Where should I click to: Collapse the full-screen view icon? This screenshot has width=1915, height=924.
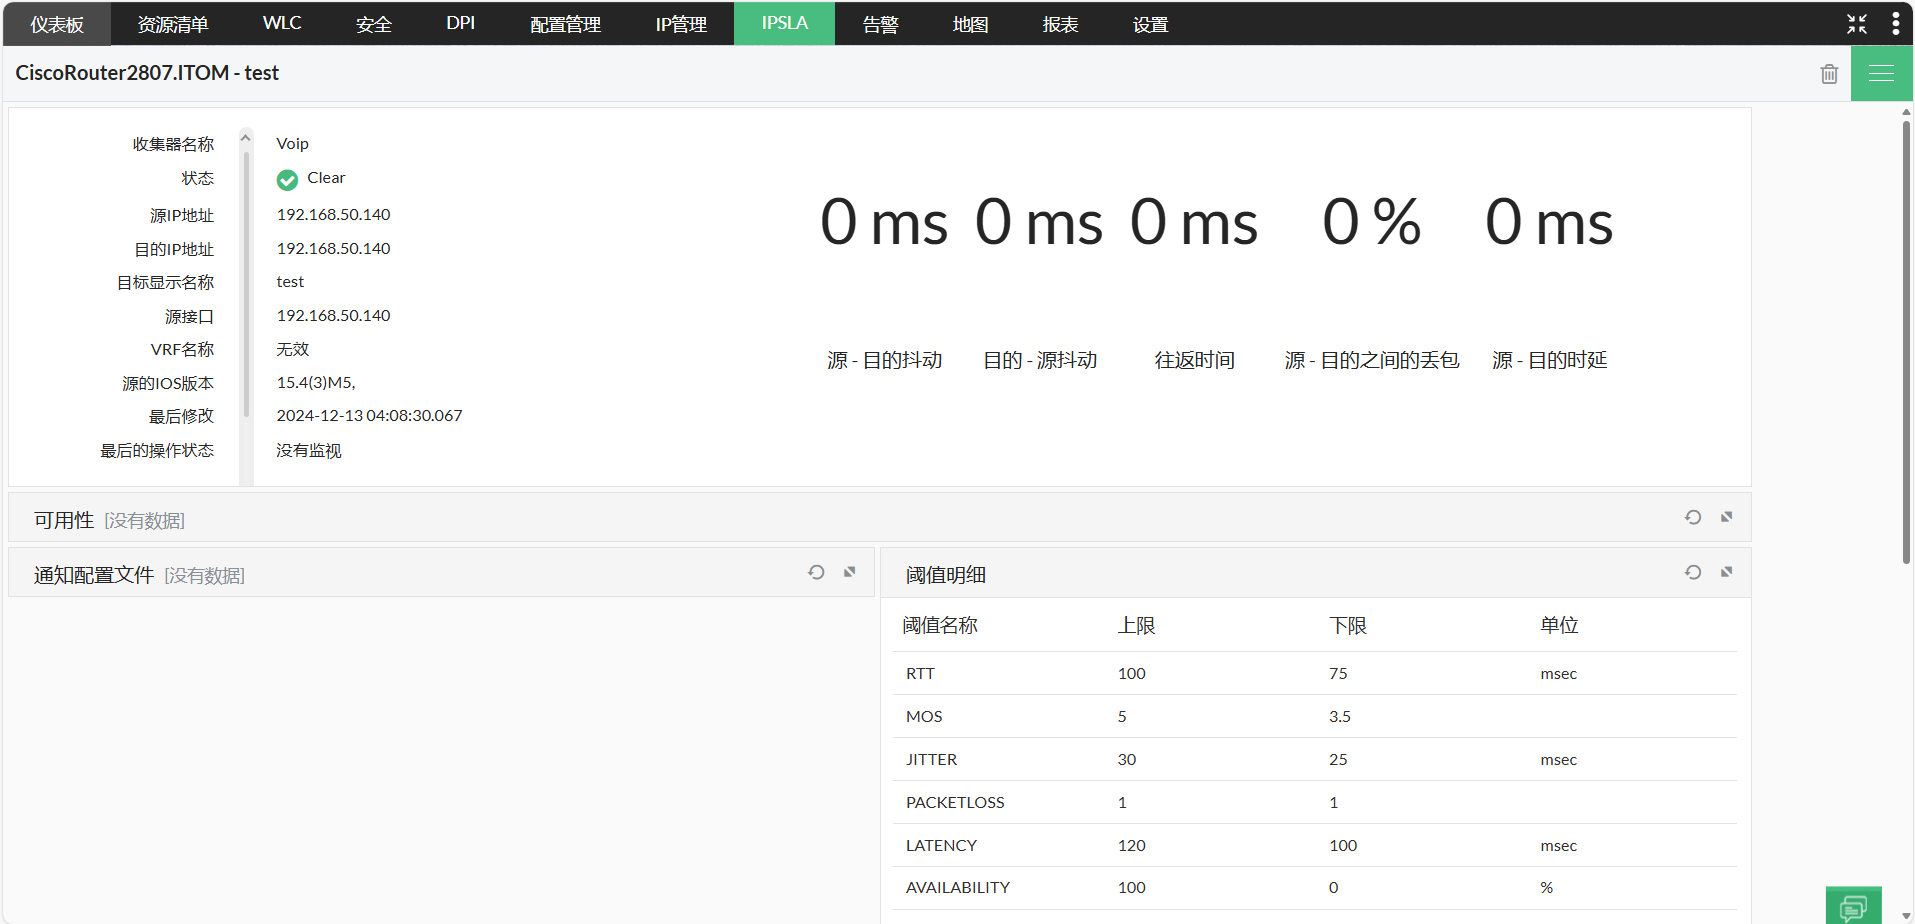click(x=1857, y=24)
